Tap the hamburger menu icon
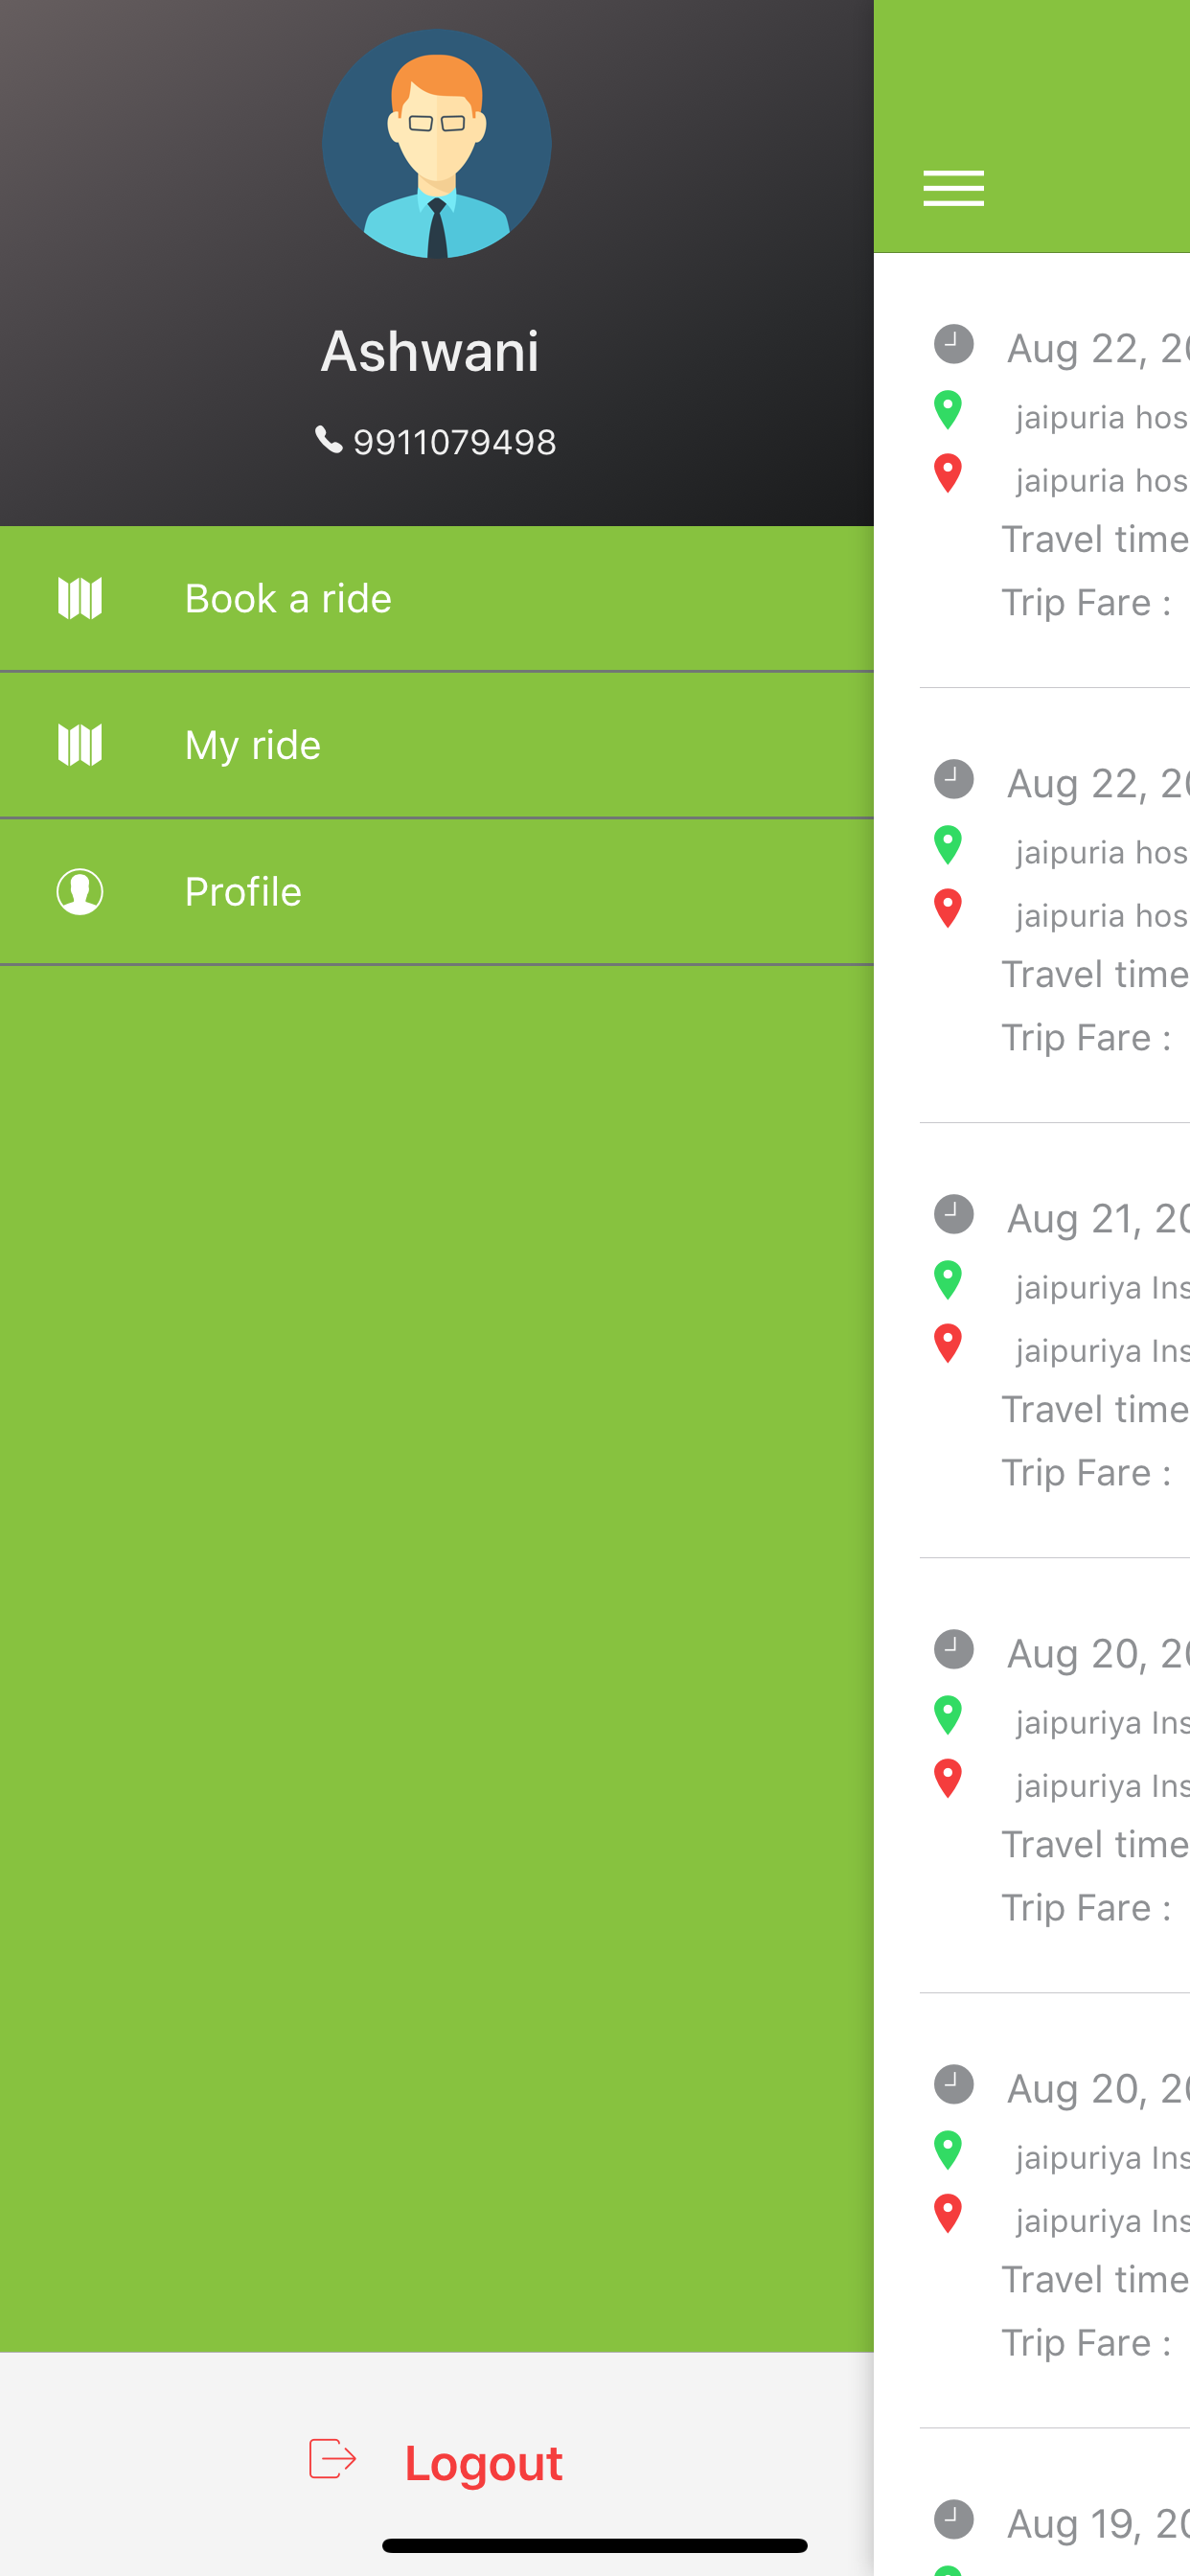This screenshot has height=2576, width=1190. pyautogui.click(x=953, y=189)
